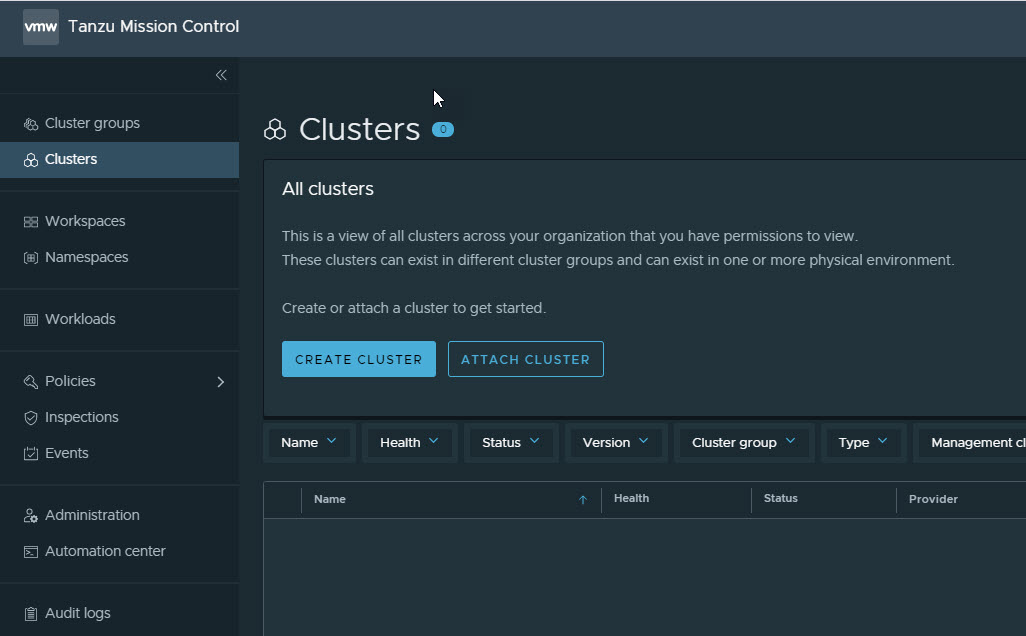1026x636 pixels.
Task: Click the VMware logo in header
Action: click(41, 27)
